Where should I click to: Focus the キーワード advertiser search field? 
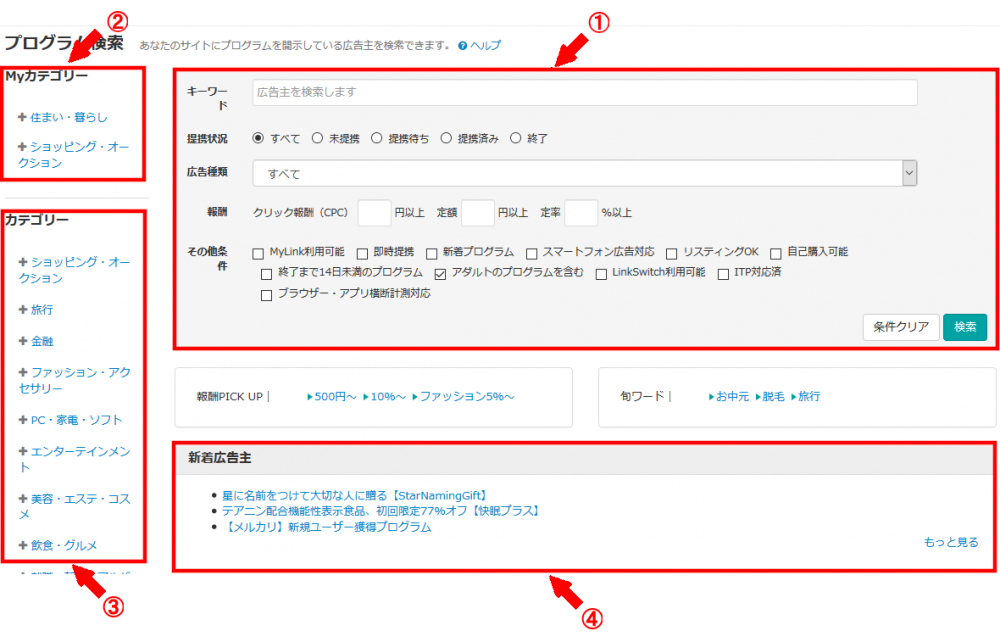tap(585, 92)
